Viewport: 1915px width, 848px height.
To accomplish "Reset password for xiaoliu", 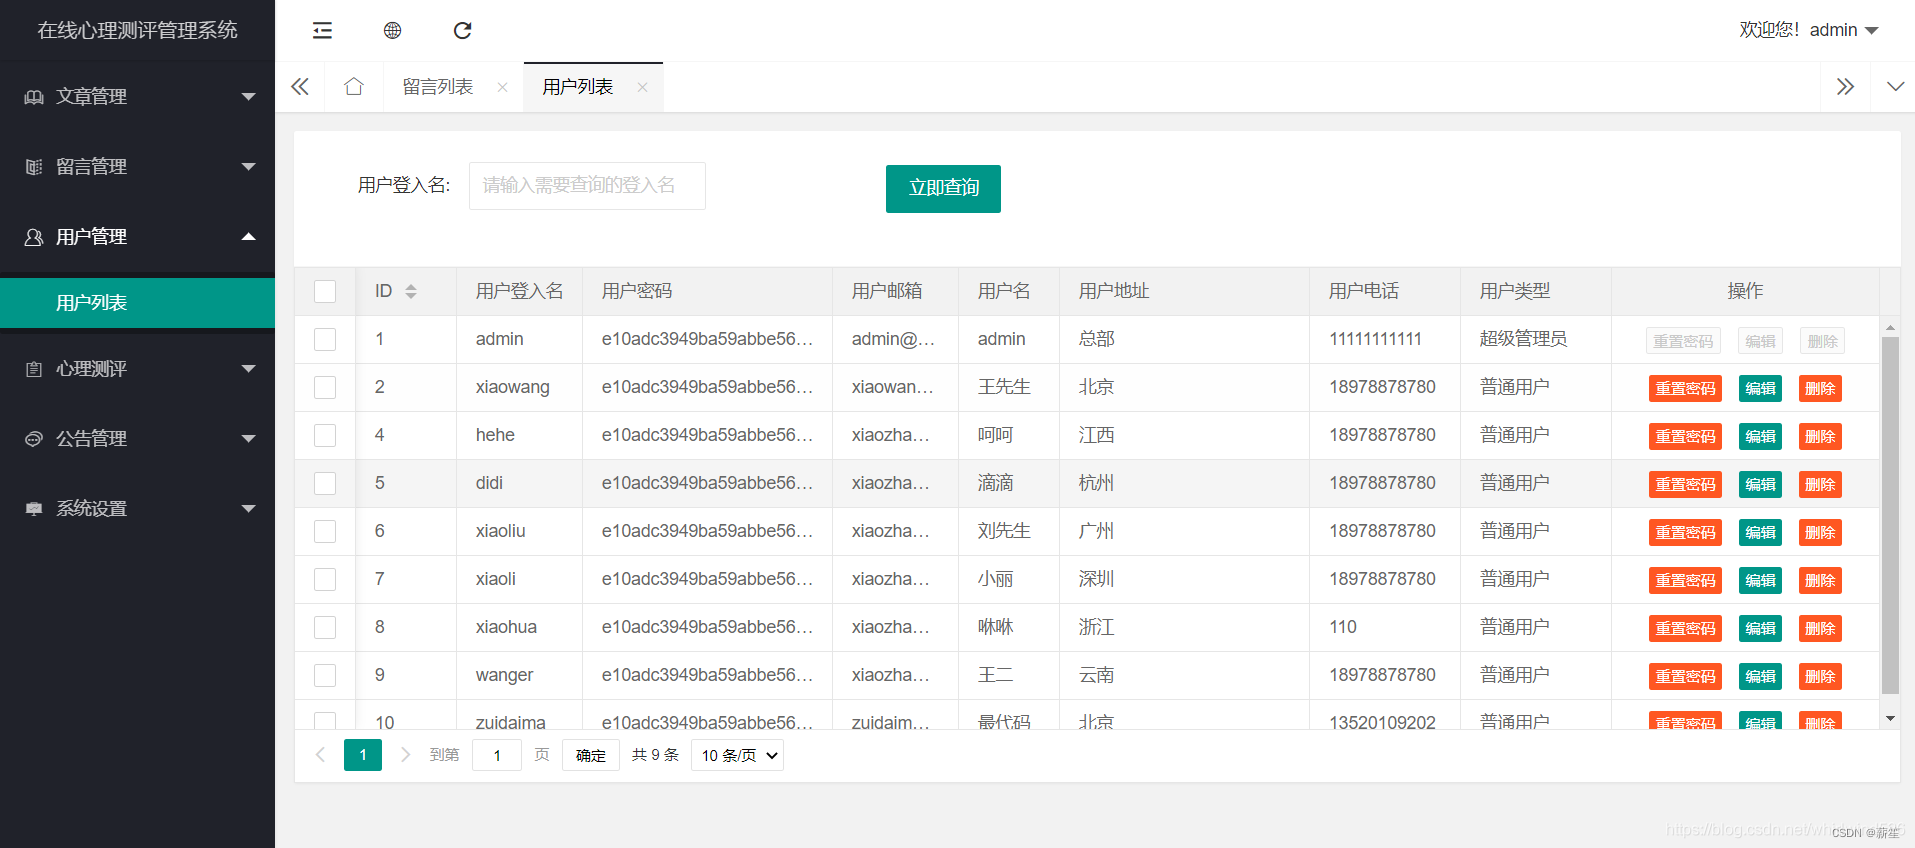I will (x=1685, y=533).
